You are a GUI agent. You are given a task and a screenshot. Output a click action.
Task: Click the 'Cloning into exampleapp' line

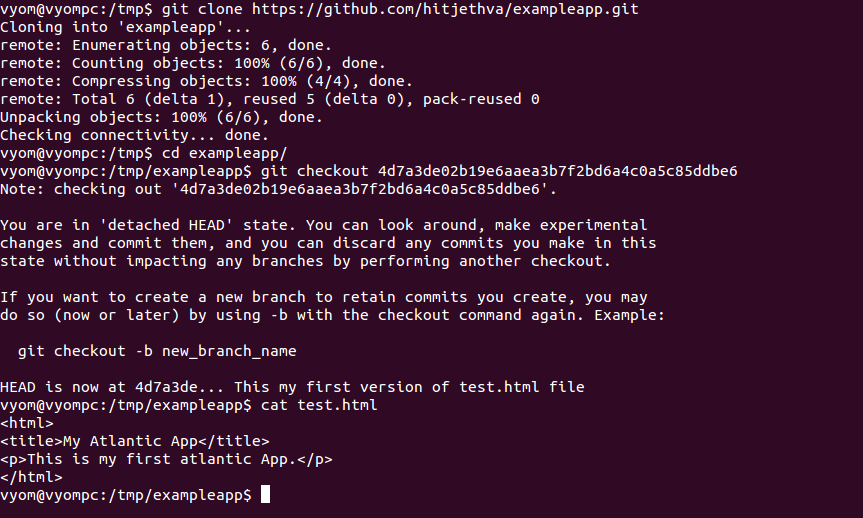pyautogui.click(x=125, y=28)
